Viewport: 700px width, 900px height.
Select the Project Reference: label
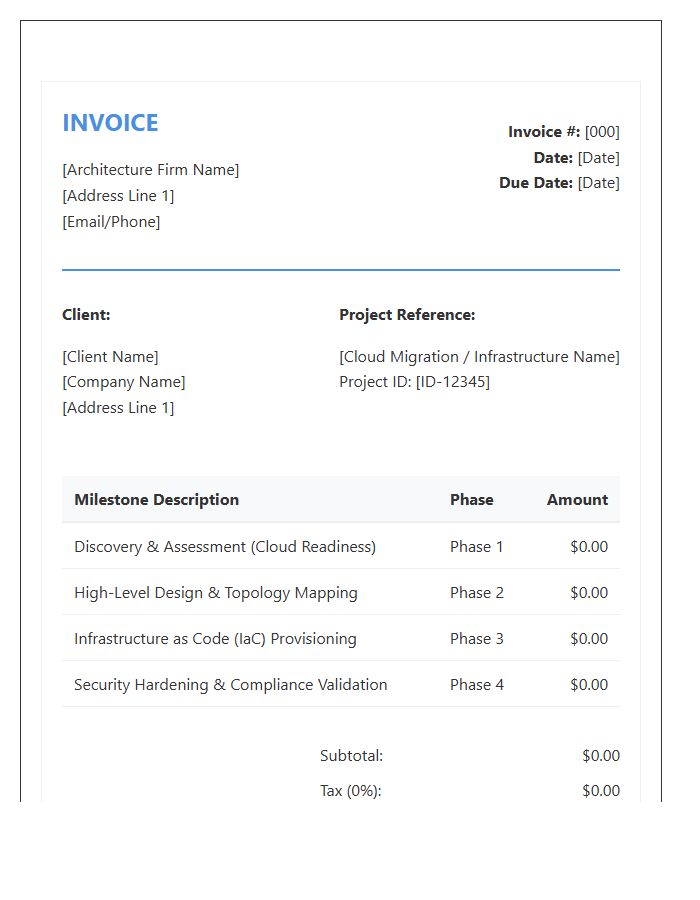pyautogui.click(x=407, y=315)
